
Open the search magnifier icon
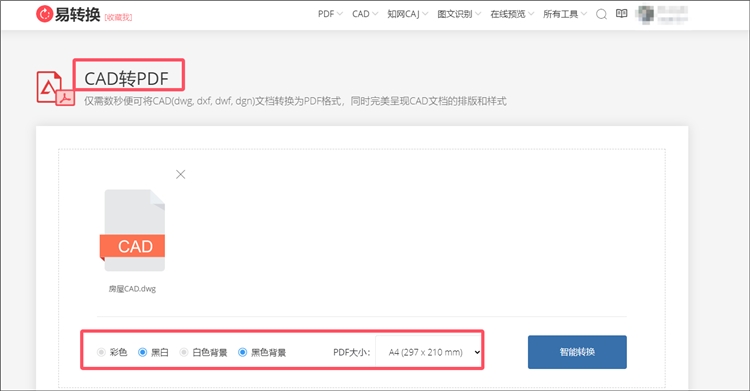click(x=601, y=14)
